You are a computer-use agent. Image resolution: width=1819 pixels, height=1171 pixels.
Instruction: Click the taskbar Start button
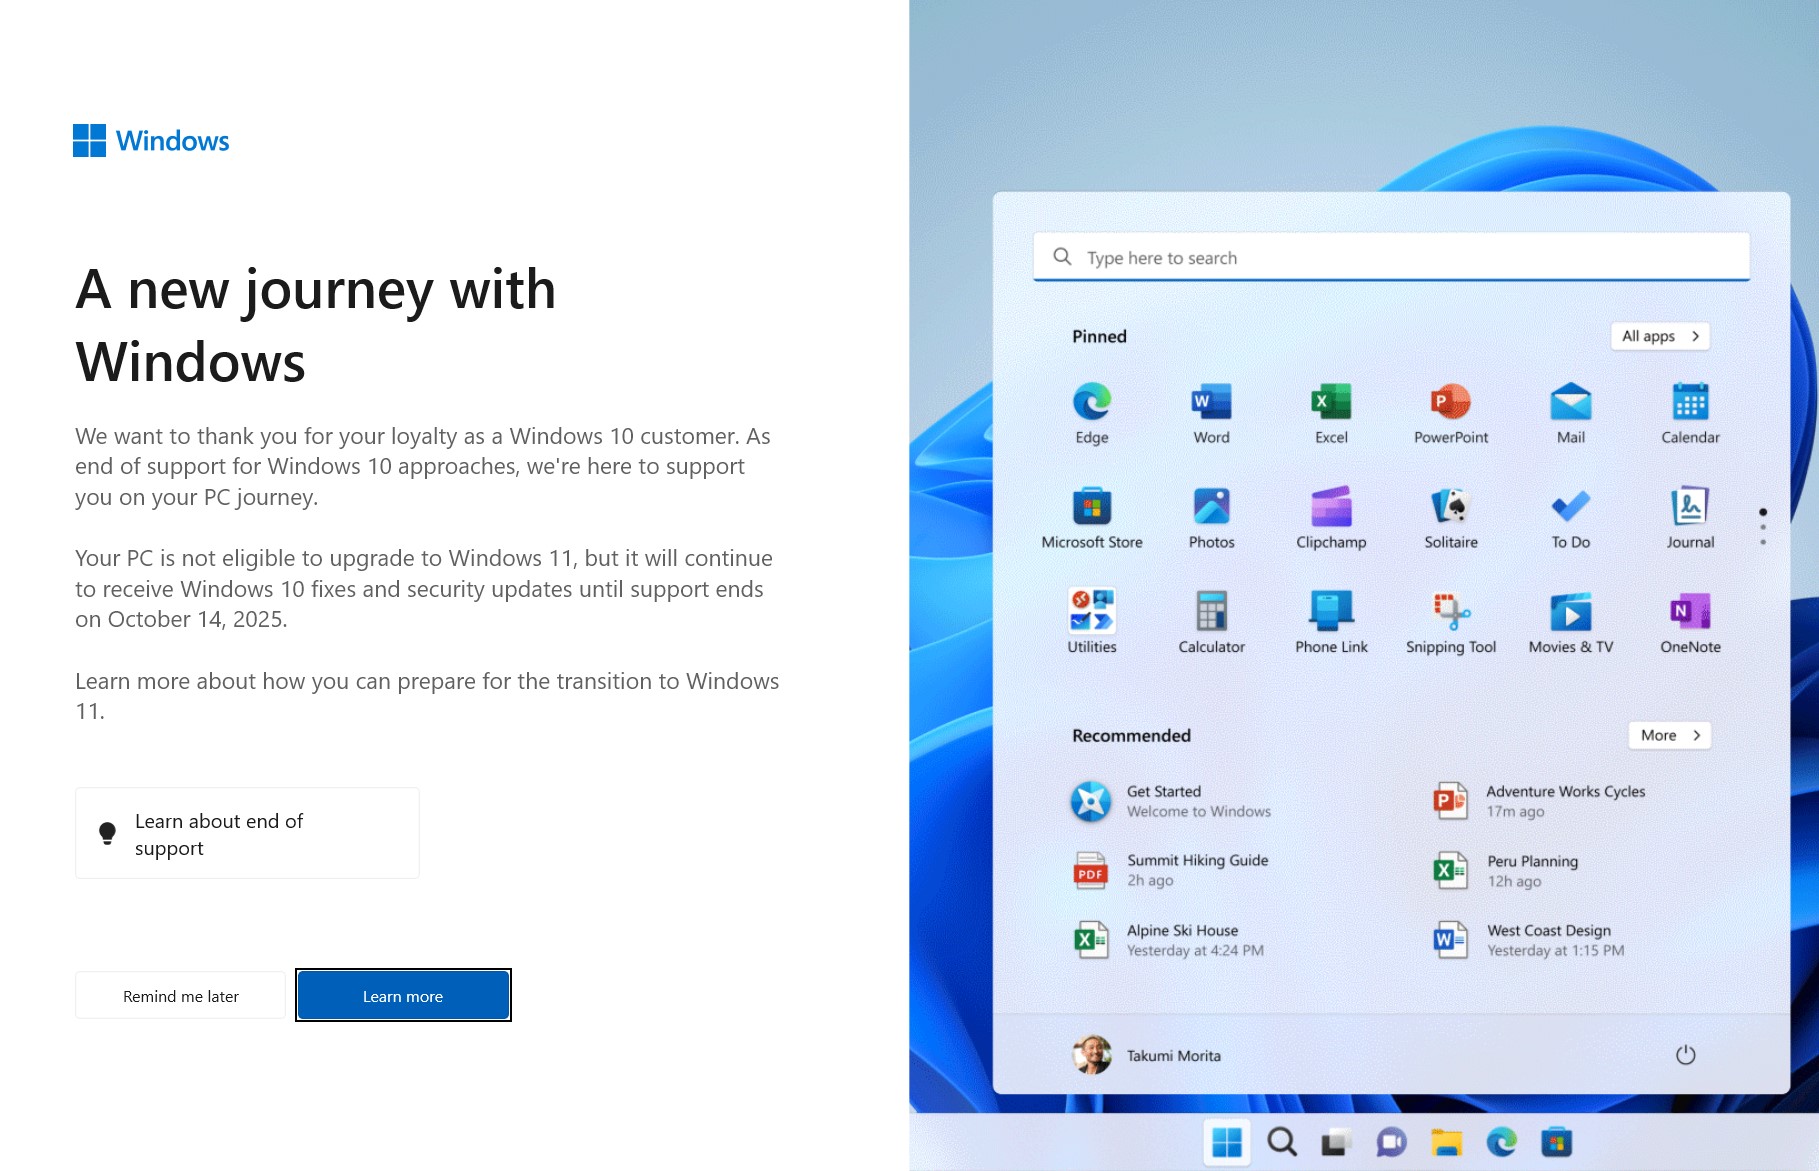tap(1226, 1142)
